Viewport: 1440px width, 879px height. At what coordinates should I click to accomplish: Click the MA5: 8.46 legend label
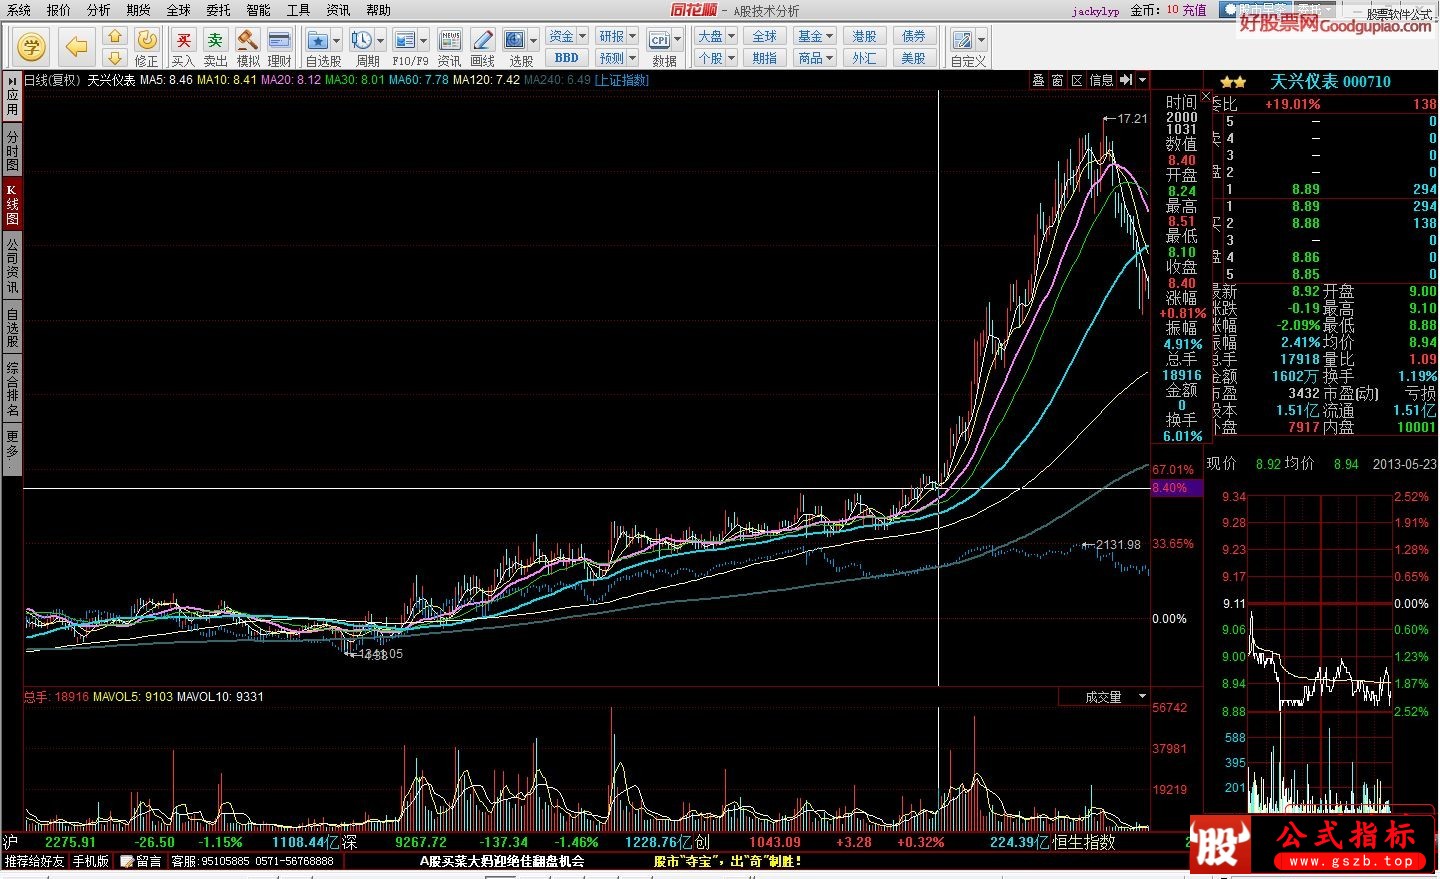166,80
